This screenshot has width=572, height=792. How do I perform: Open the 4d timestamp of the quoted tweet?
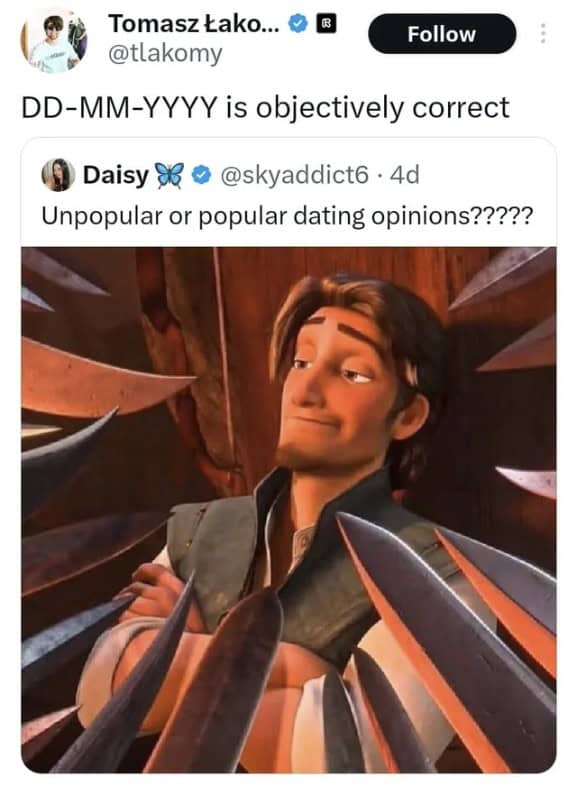[x=405, y=175]
